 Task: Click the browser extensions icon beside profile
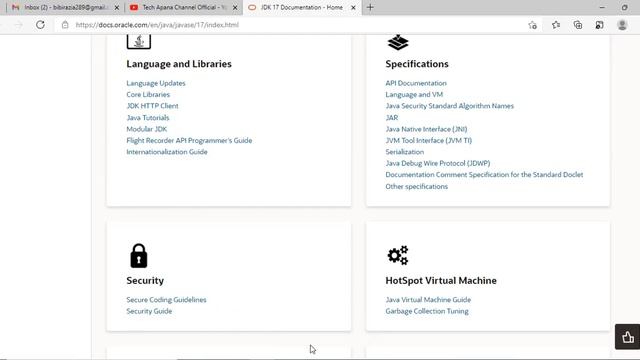coord(599,25)
